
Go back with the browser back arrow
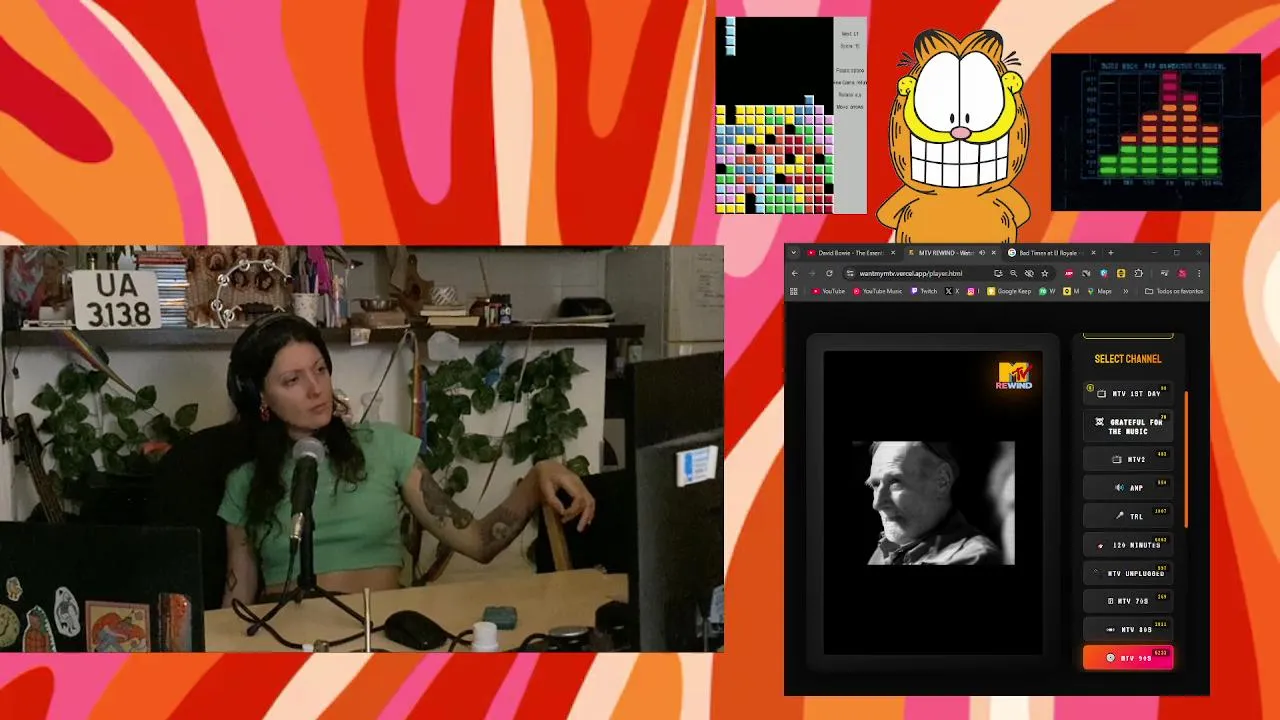(x=795, y=273)
